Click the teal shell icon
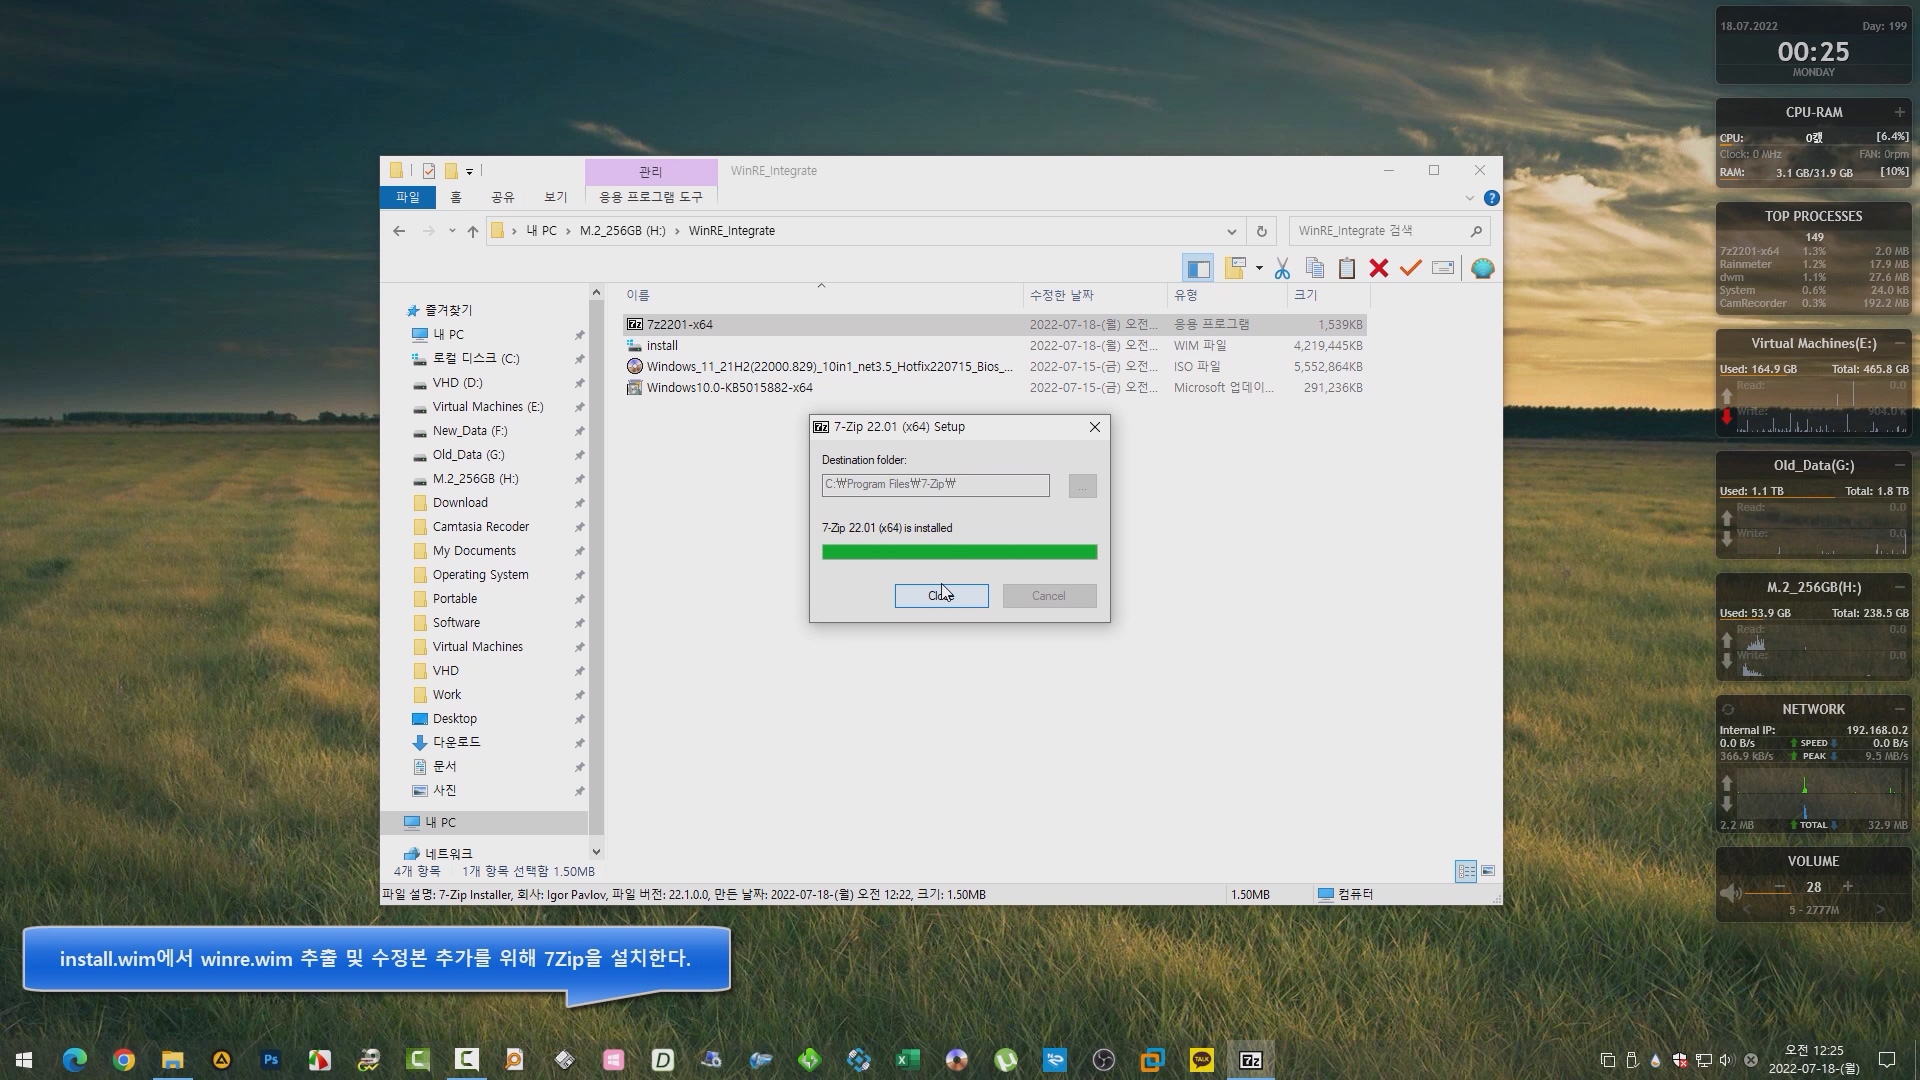Image resolution: width=1920 pixels, height=1080 pixels. 1483,268
